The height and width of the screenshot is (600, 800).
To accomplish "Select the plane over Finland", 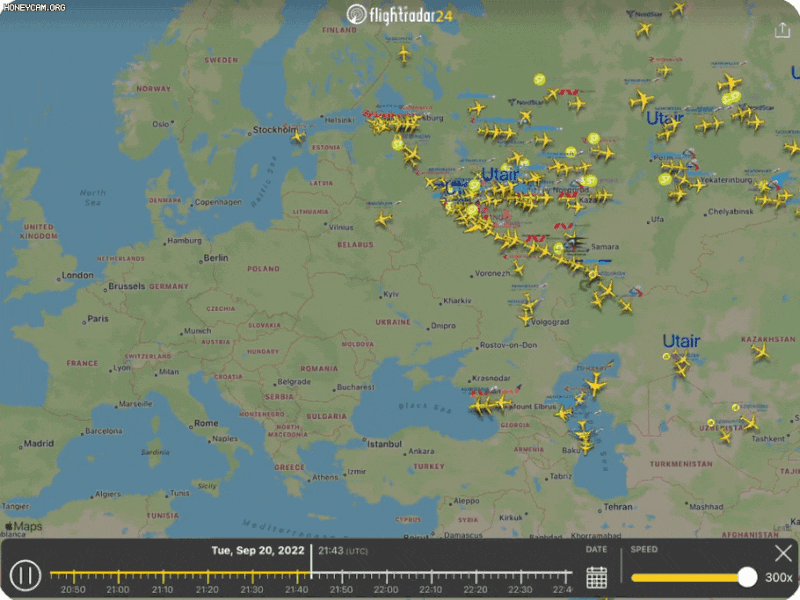I will [x=404, y=54].
